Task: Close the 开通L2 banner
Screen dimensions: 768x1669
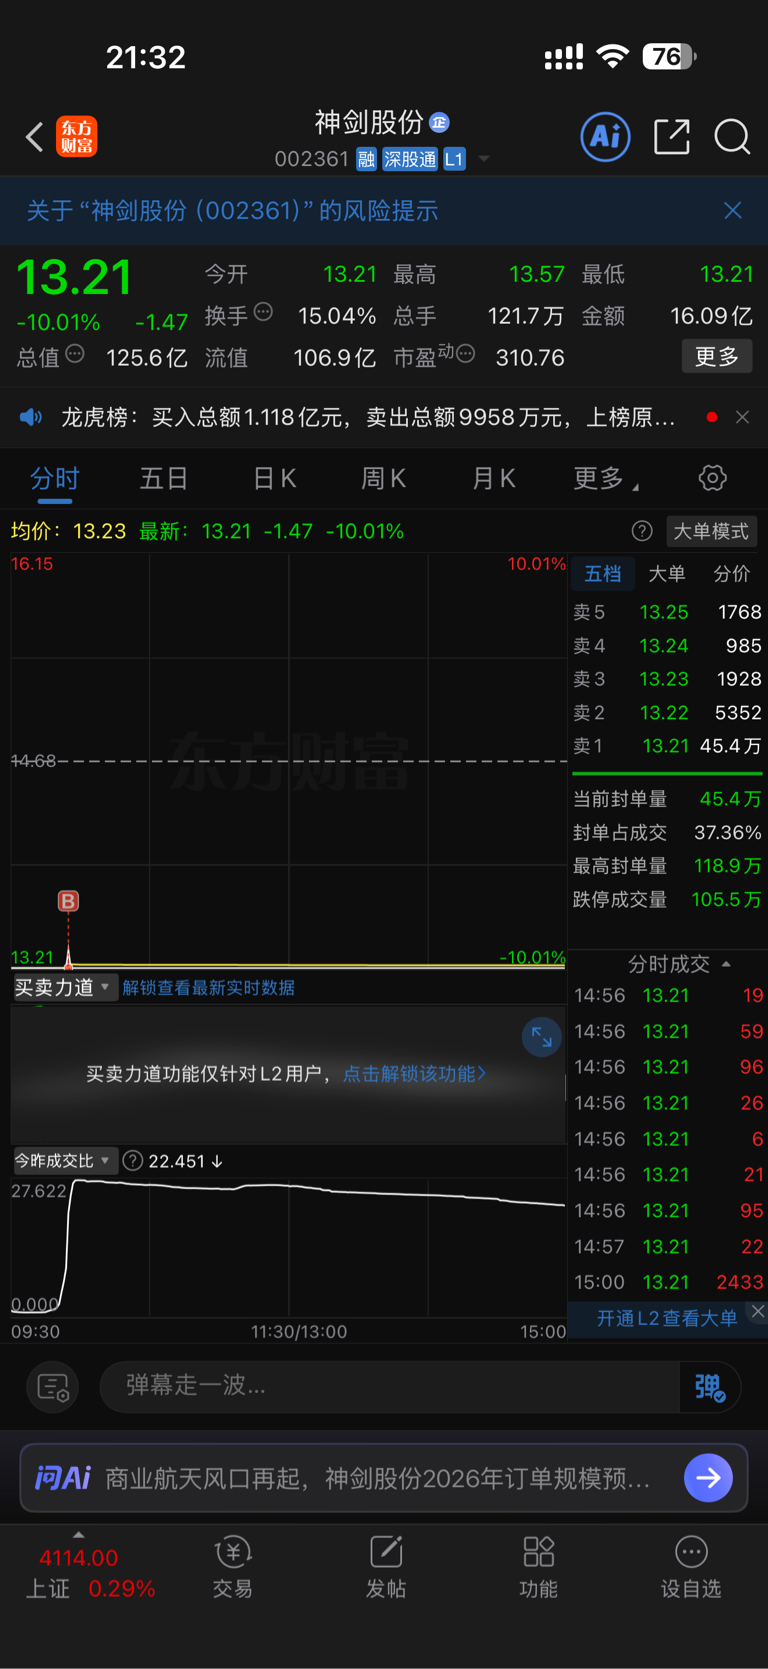Action: pyautogui.click(x=758, y=1312)
